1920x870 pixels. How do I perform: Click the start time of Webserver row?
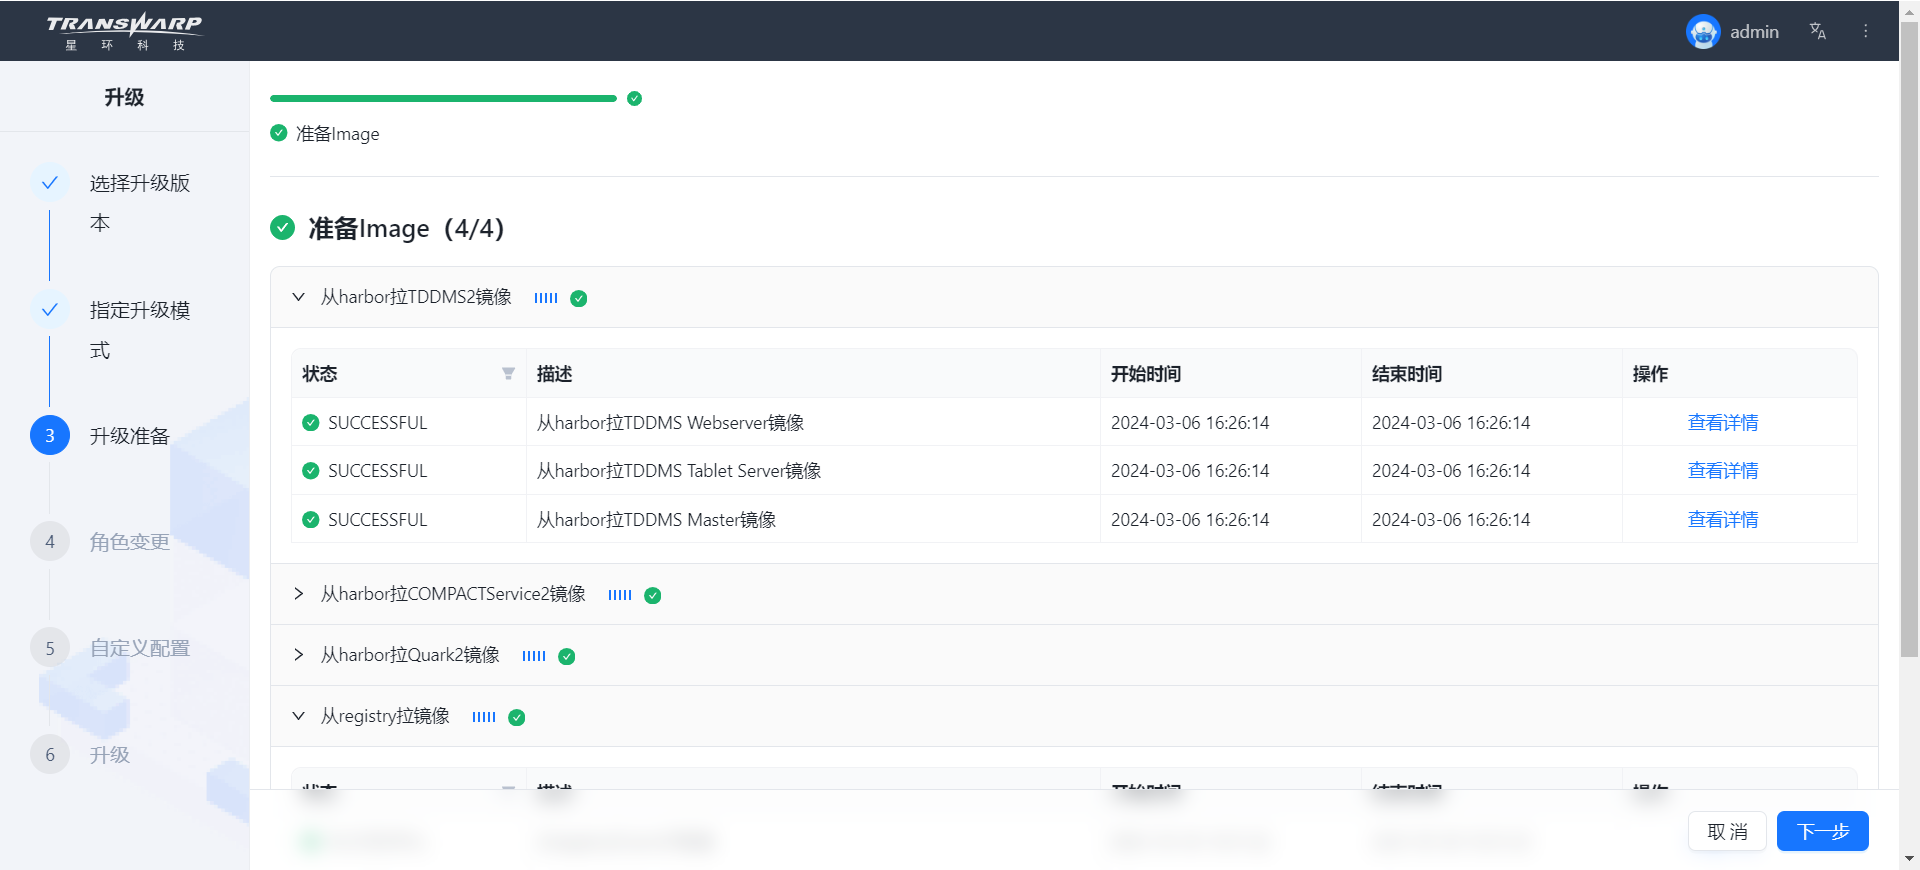(x=1190, y=422)
